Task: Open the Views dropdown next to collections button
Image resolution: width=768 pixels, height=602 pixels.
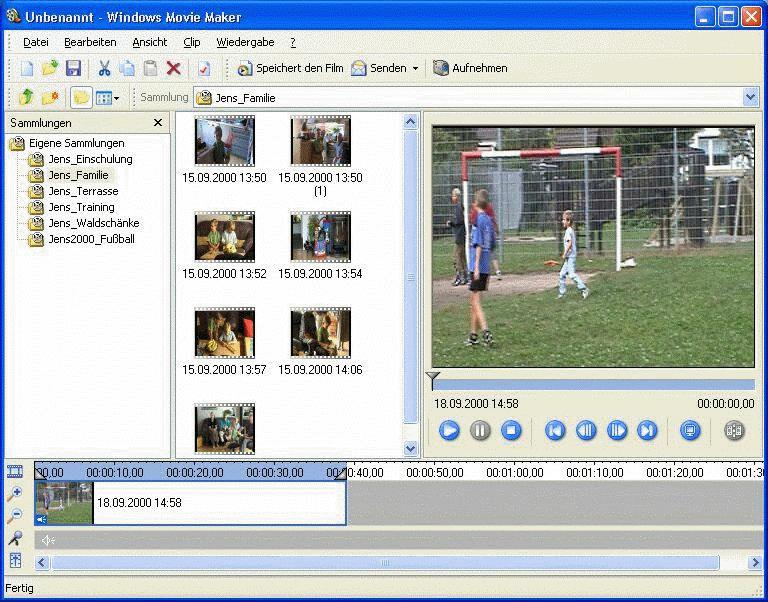Action: 108,98
